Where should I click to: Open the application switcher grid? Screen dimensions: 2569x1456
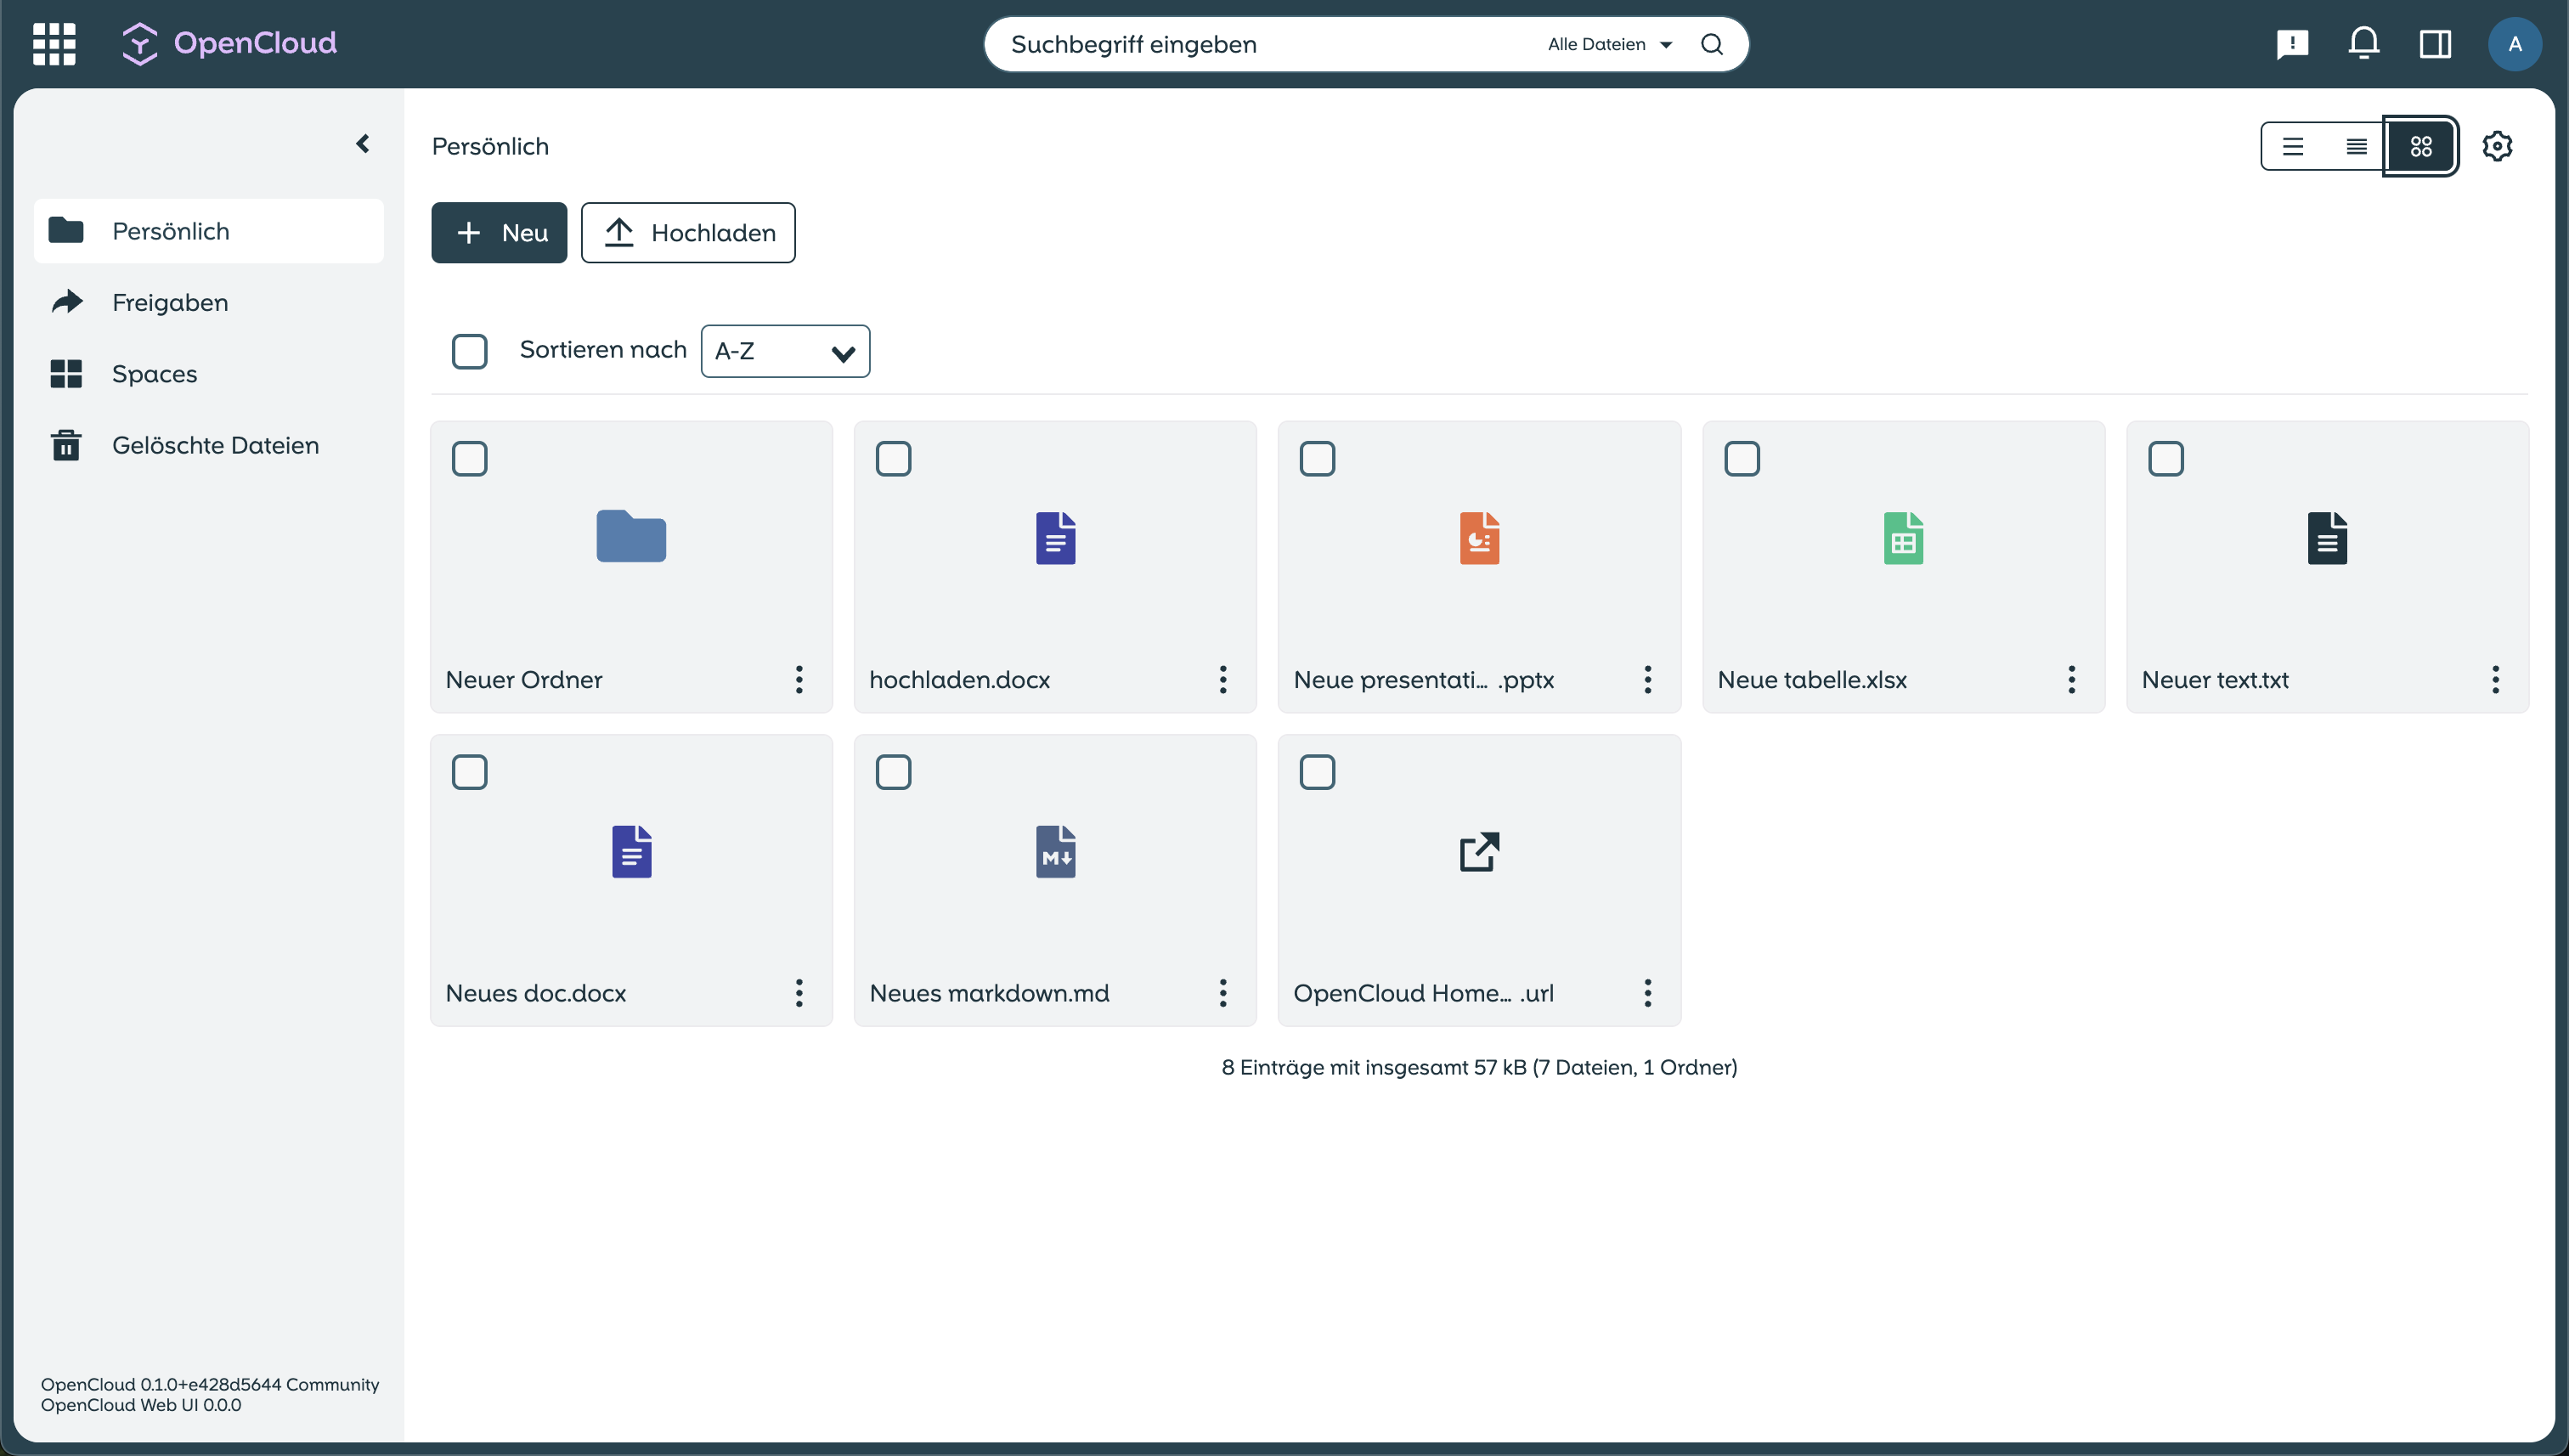pyautogui.click(x=54, y=44)
